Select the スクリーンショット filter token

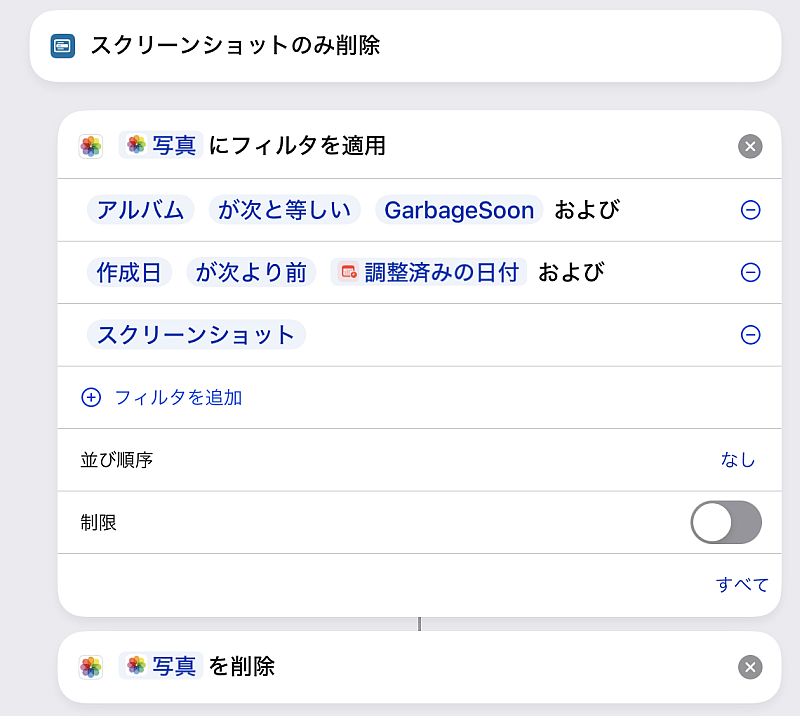[x=196, y=335]
